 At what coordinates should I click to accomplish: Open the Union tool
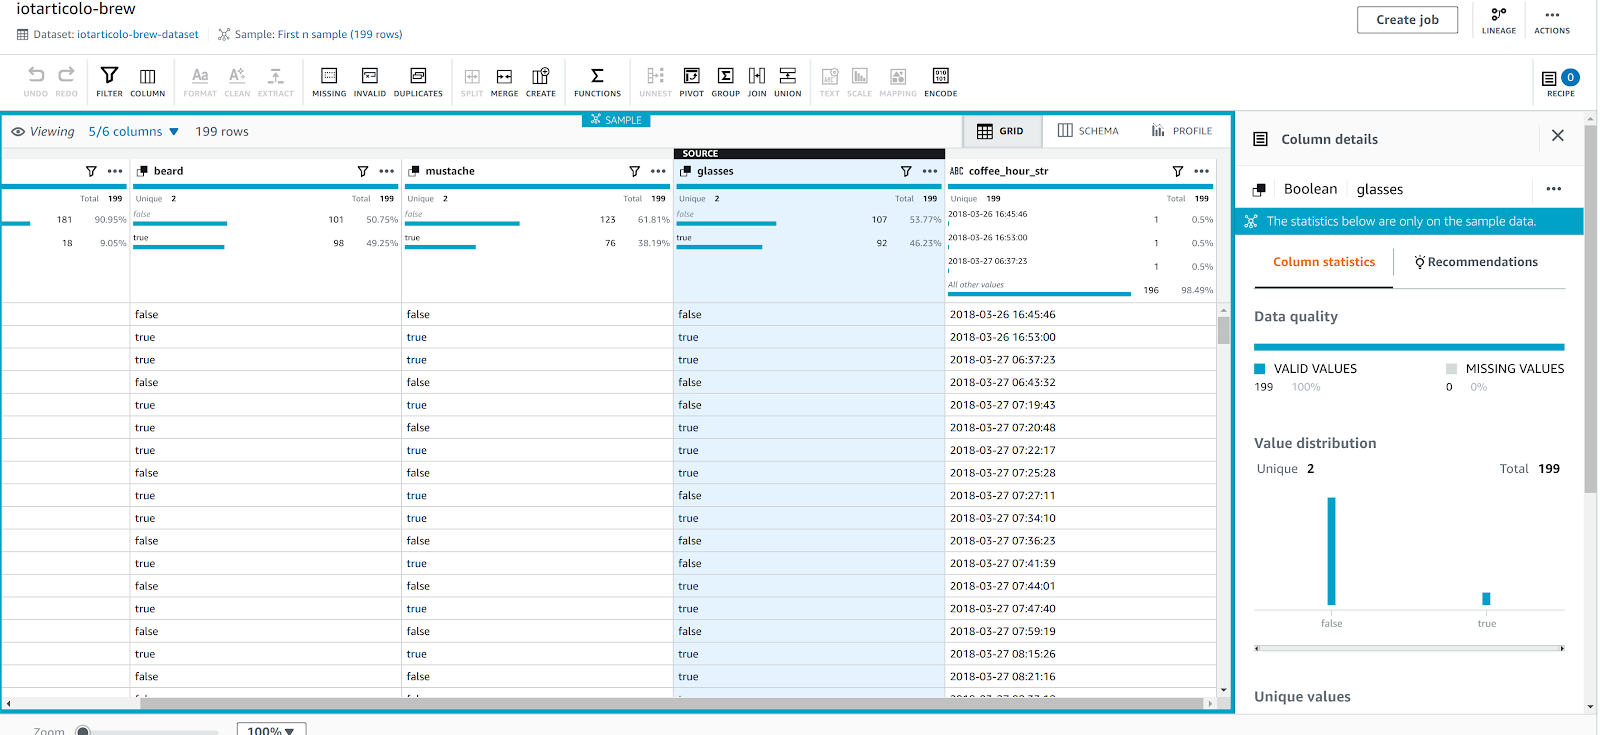pyautogui.click(x=788, y=82)
